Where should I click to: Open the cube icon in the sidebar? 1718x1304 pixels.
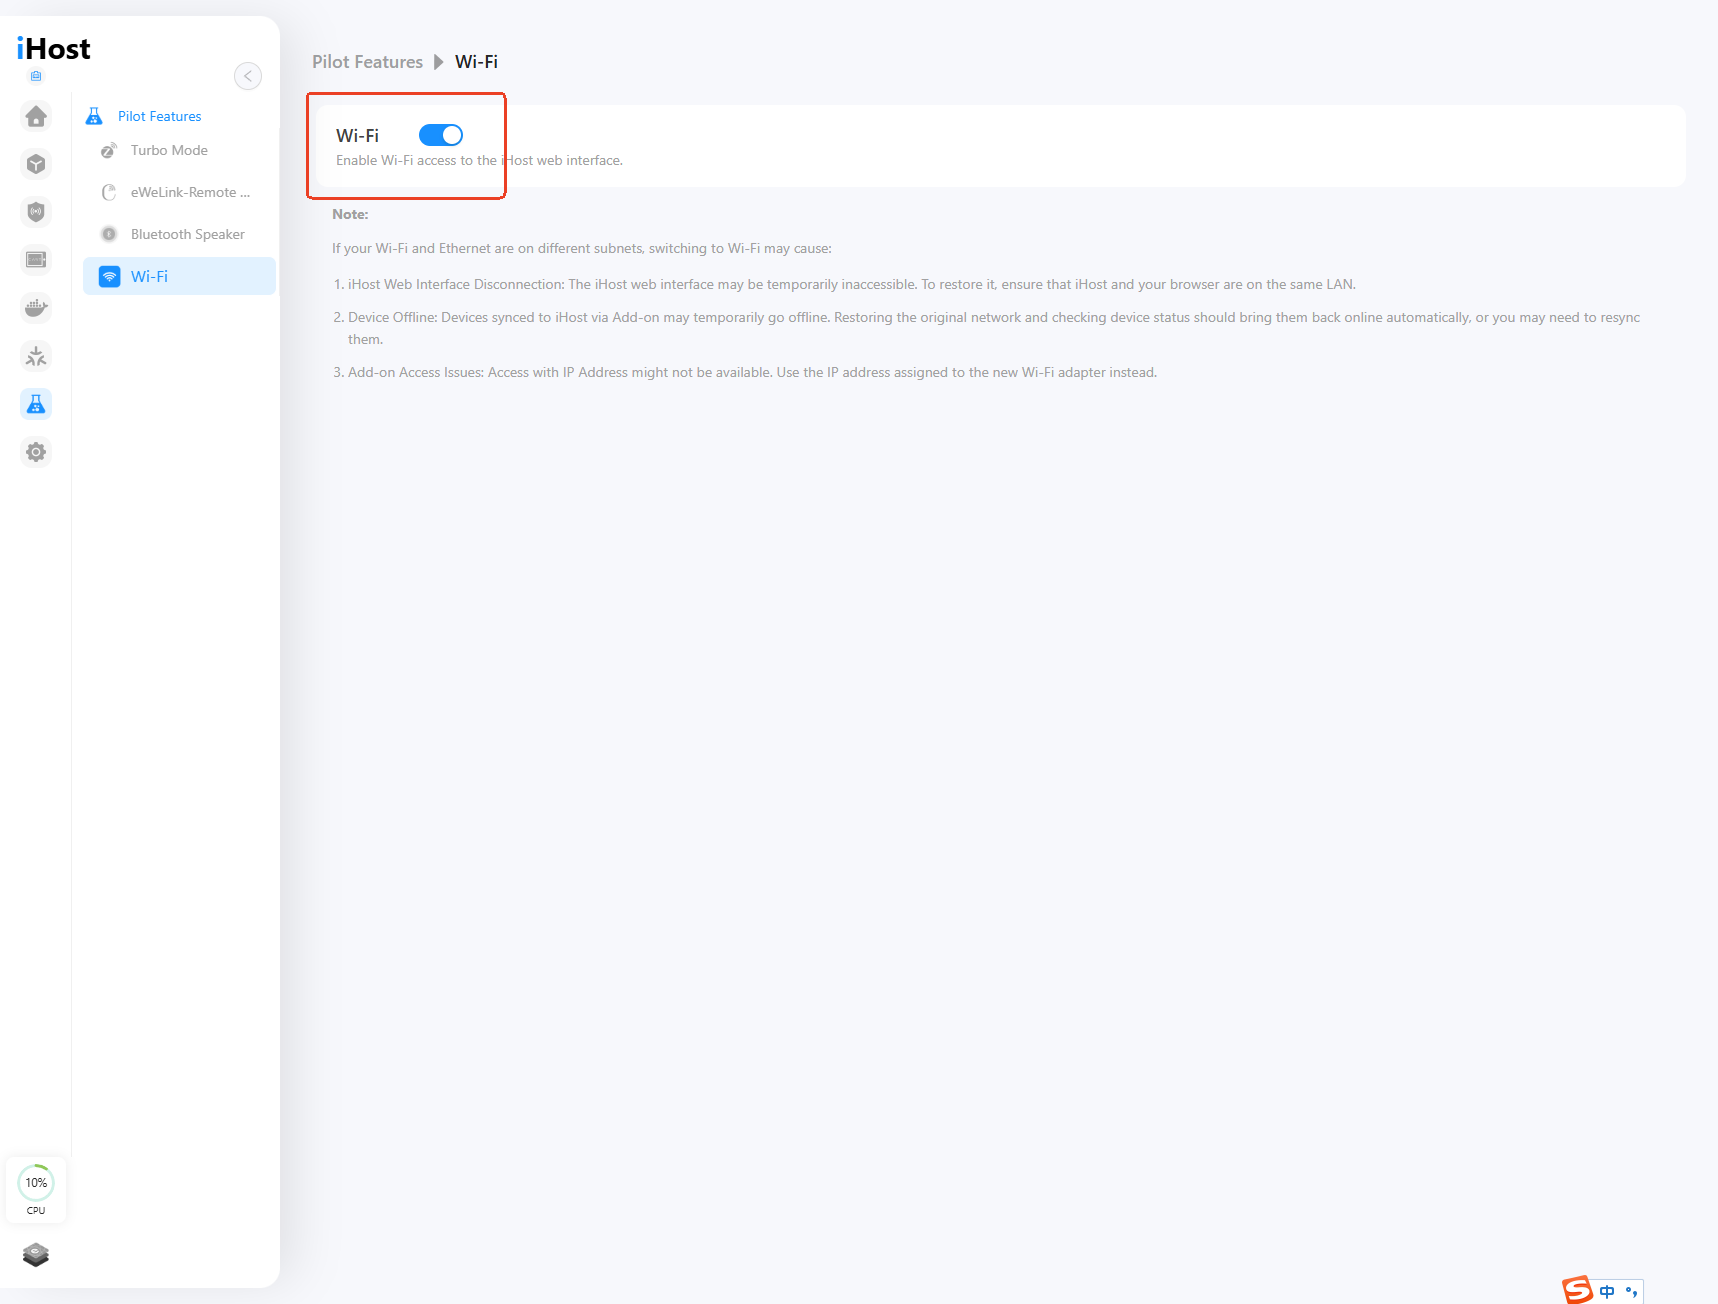coord(36,164)
